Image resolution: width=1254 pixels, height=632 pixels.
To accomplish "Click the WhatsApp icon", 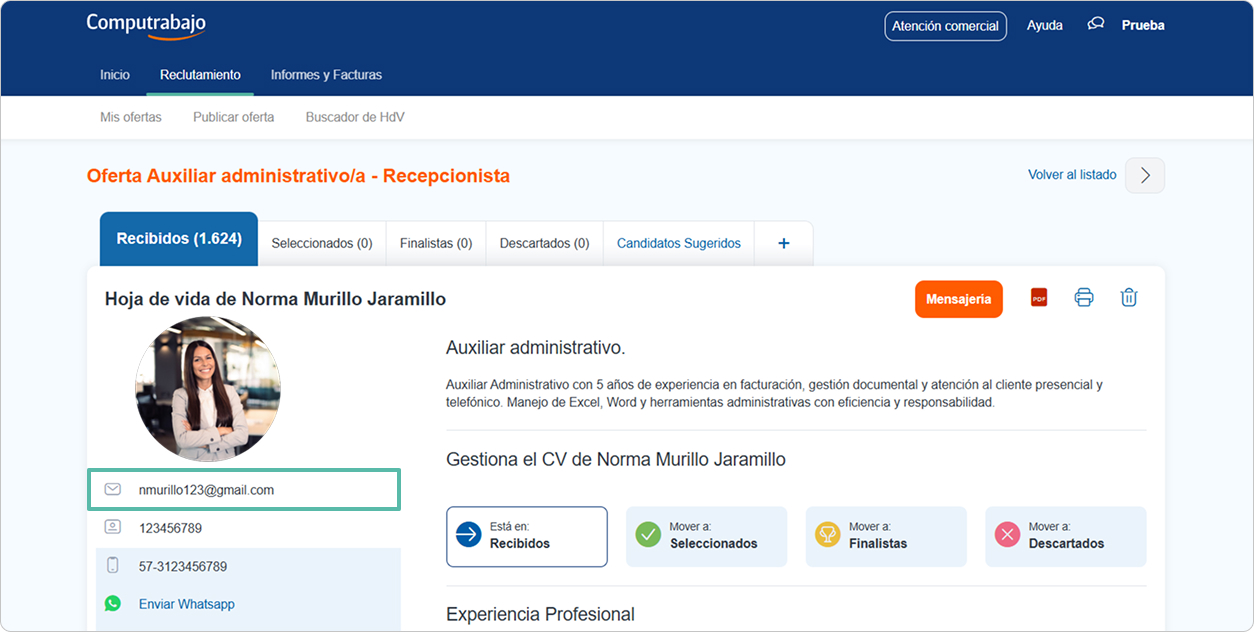I will (113, 604).
